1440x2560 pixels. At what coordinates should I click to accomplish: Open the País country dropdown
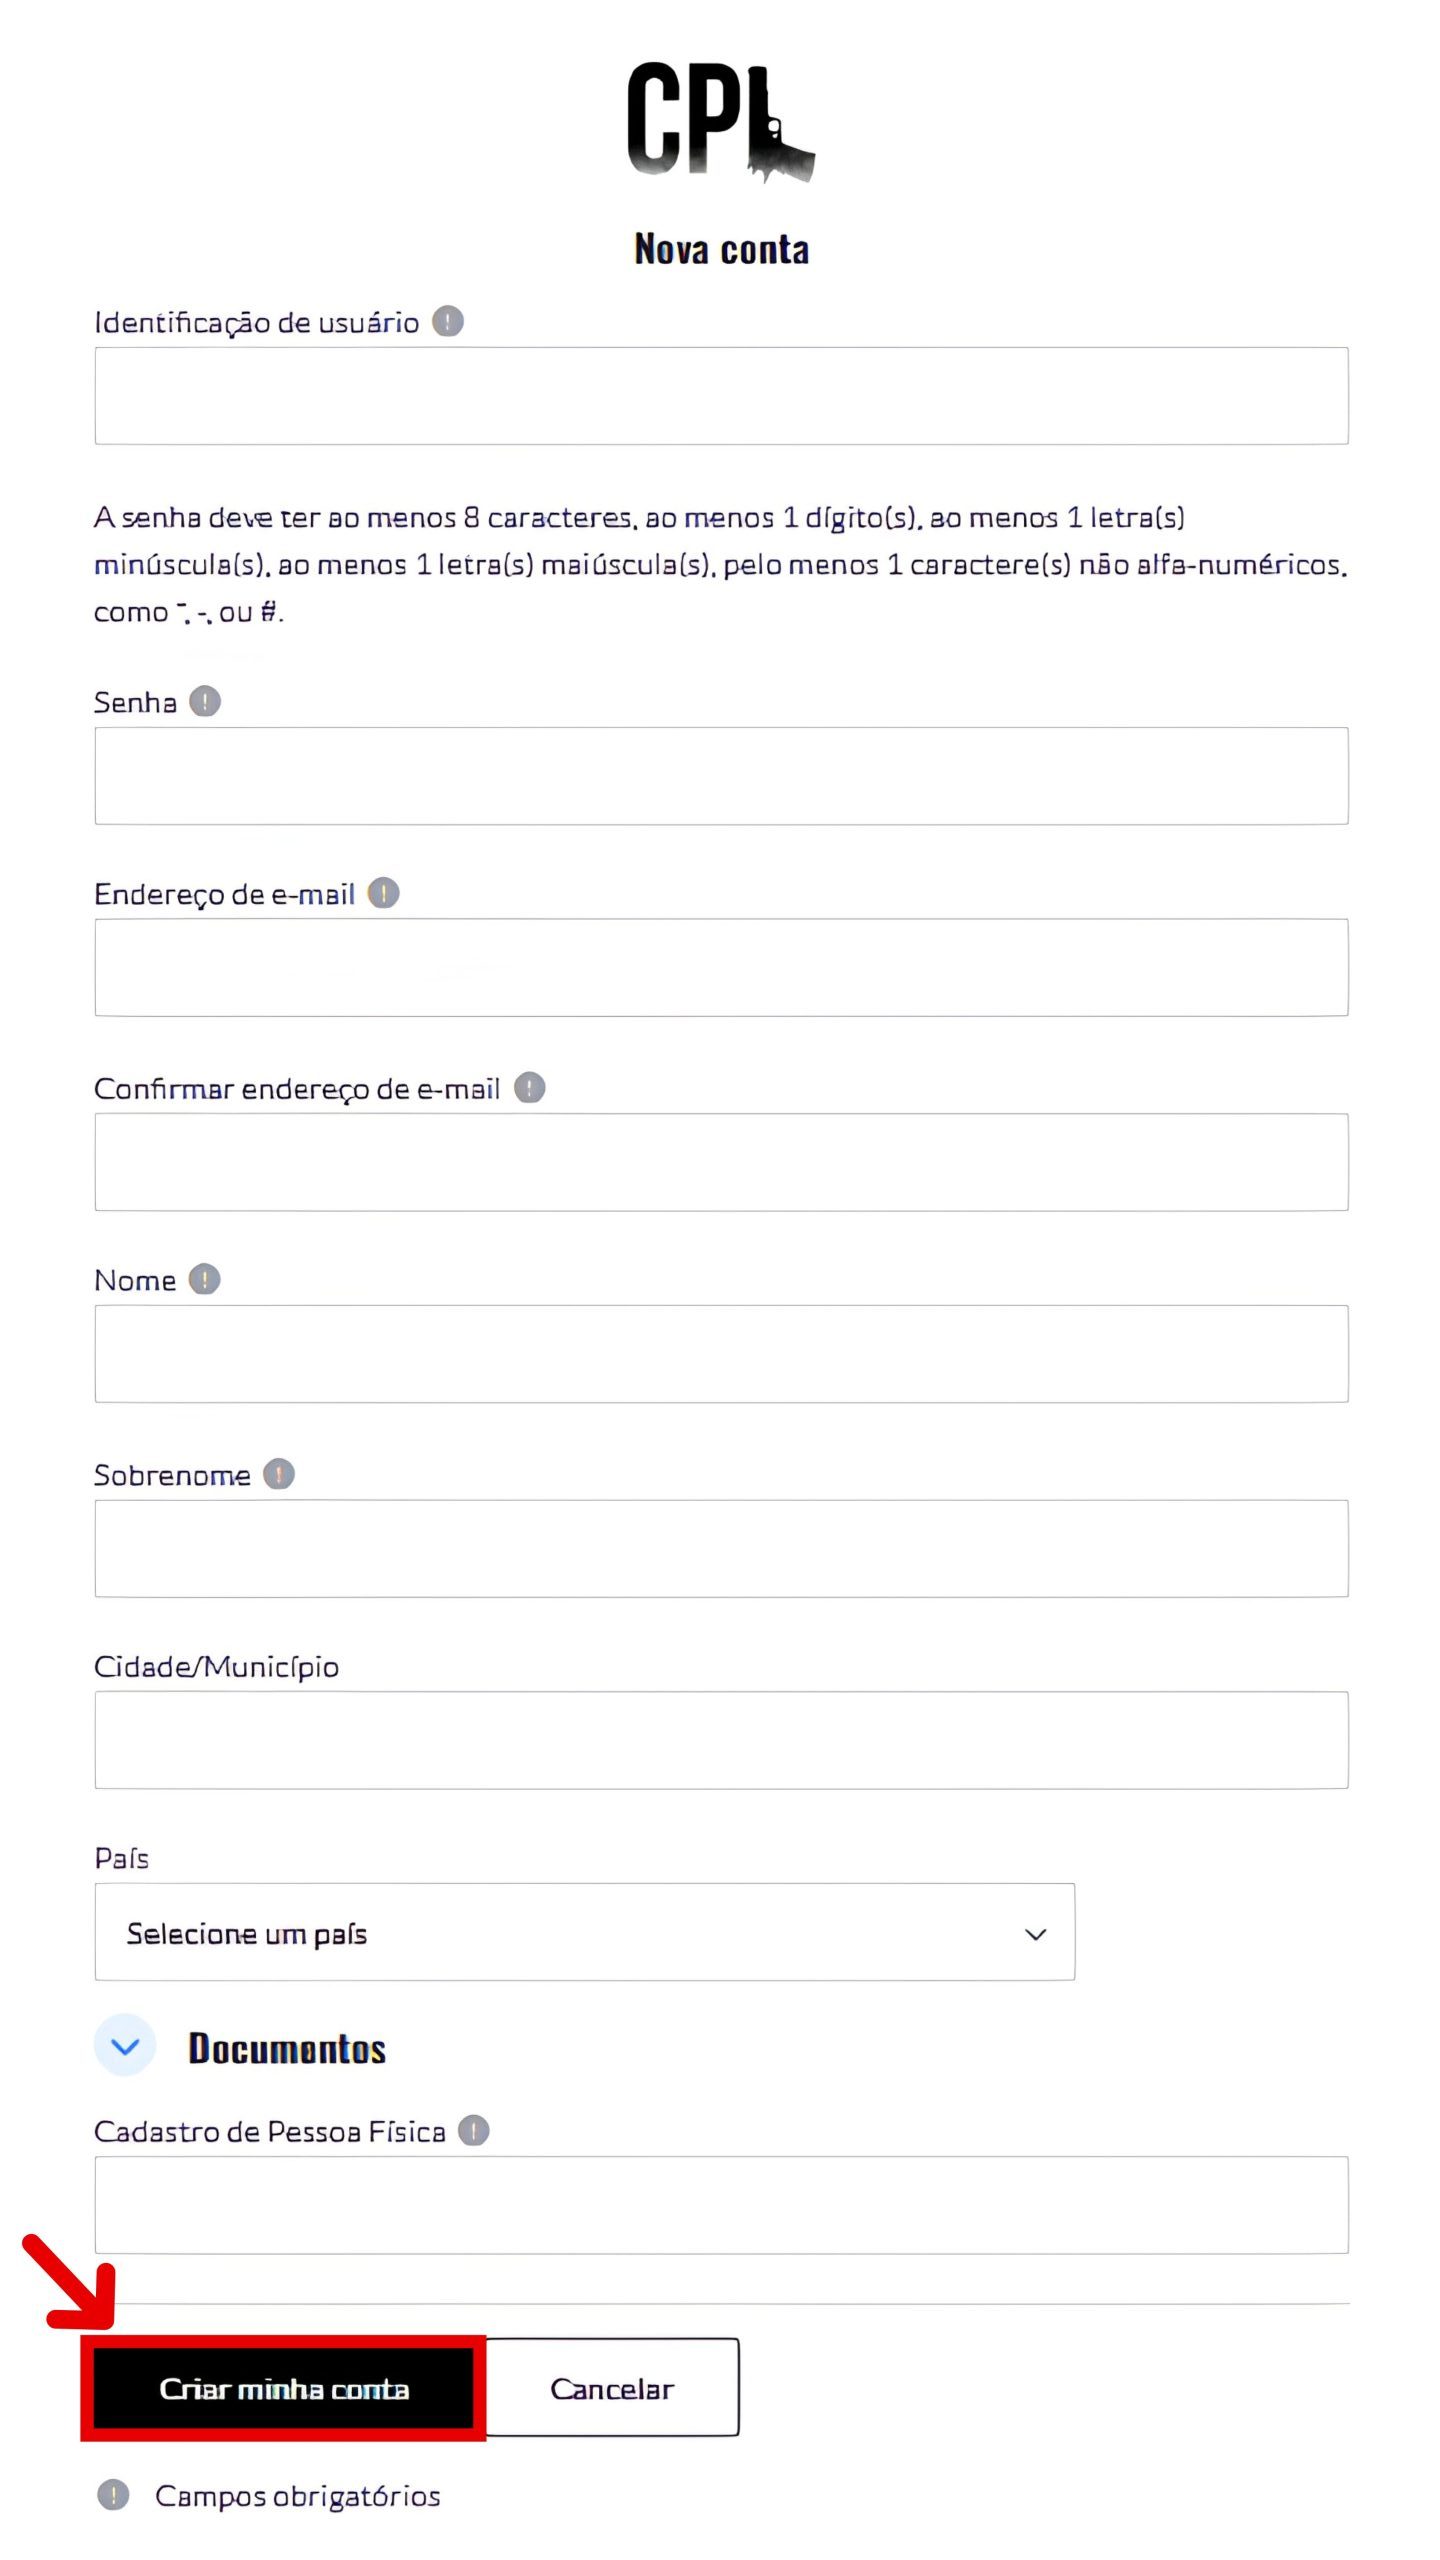click(x=585, y=1932)
